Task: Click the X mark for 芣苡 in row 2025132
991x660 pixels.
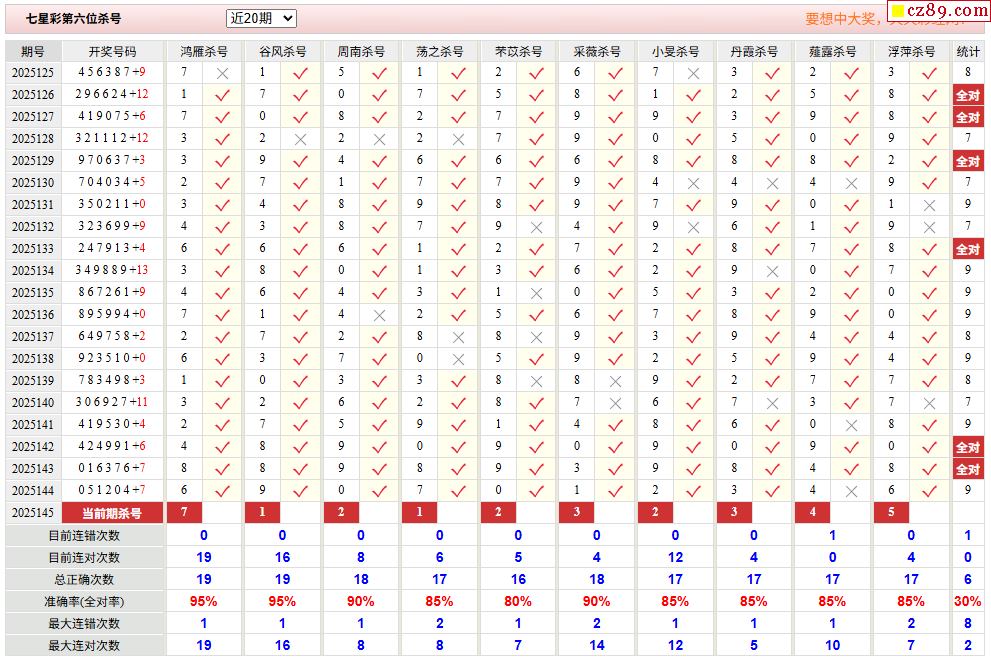Action: click(x=537, y=228)
